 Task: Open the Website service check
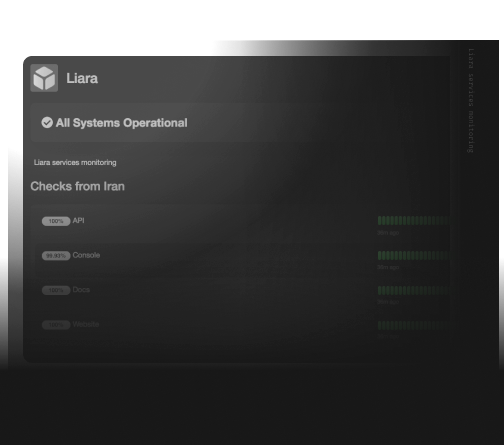point(86,324)
